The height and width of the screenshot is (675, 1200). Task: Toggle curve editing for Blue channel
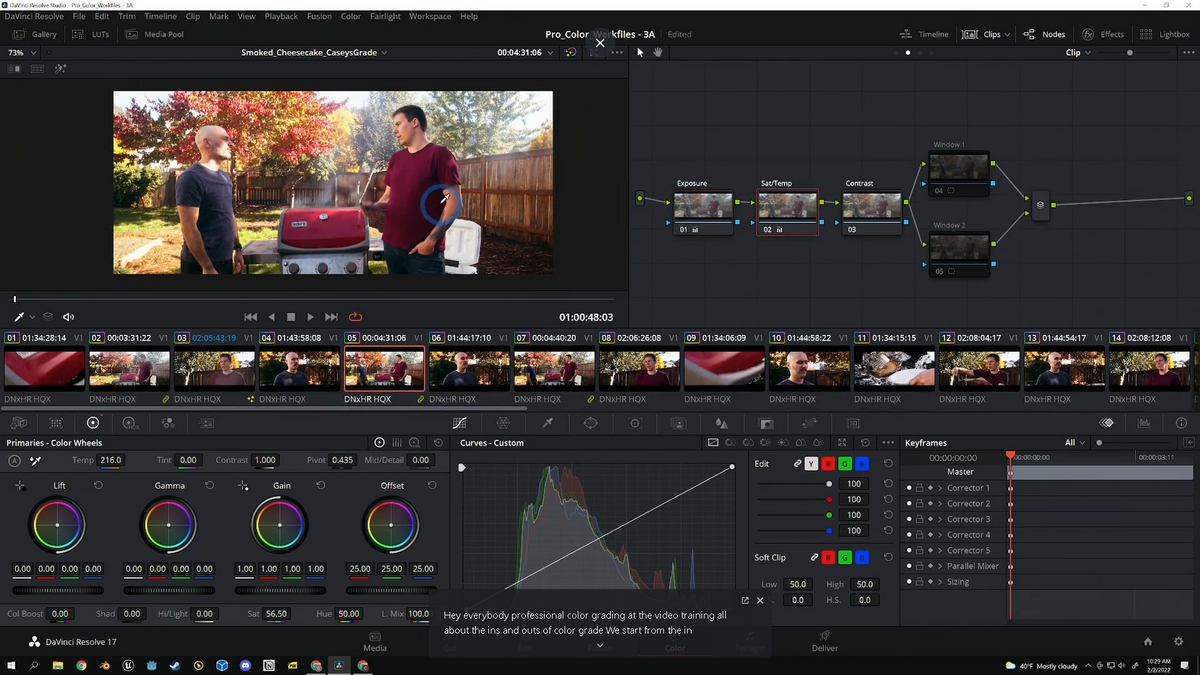(x=862, y=464)
